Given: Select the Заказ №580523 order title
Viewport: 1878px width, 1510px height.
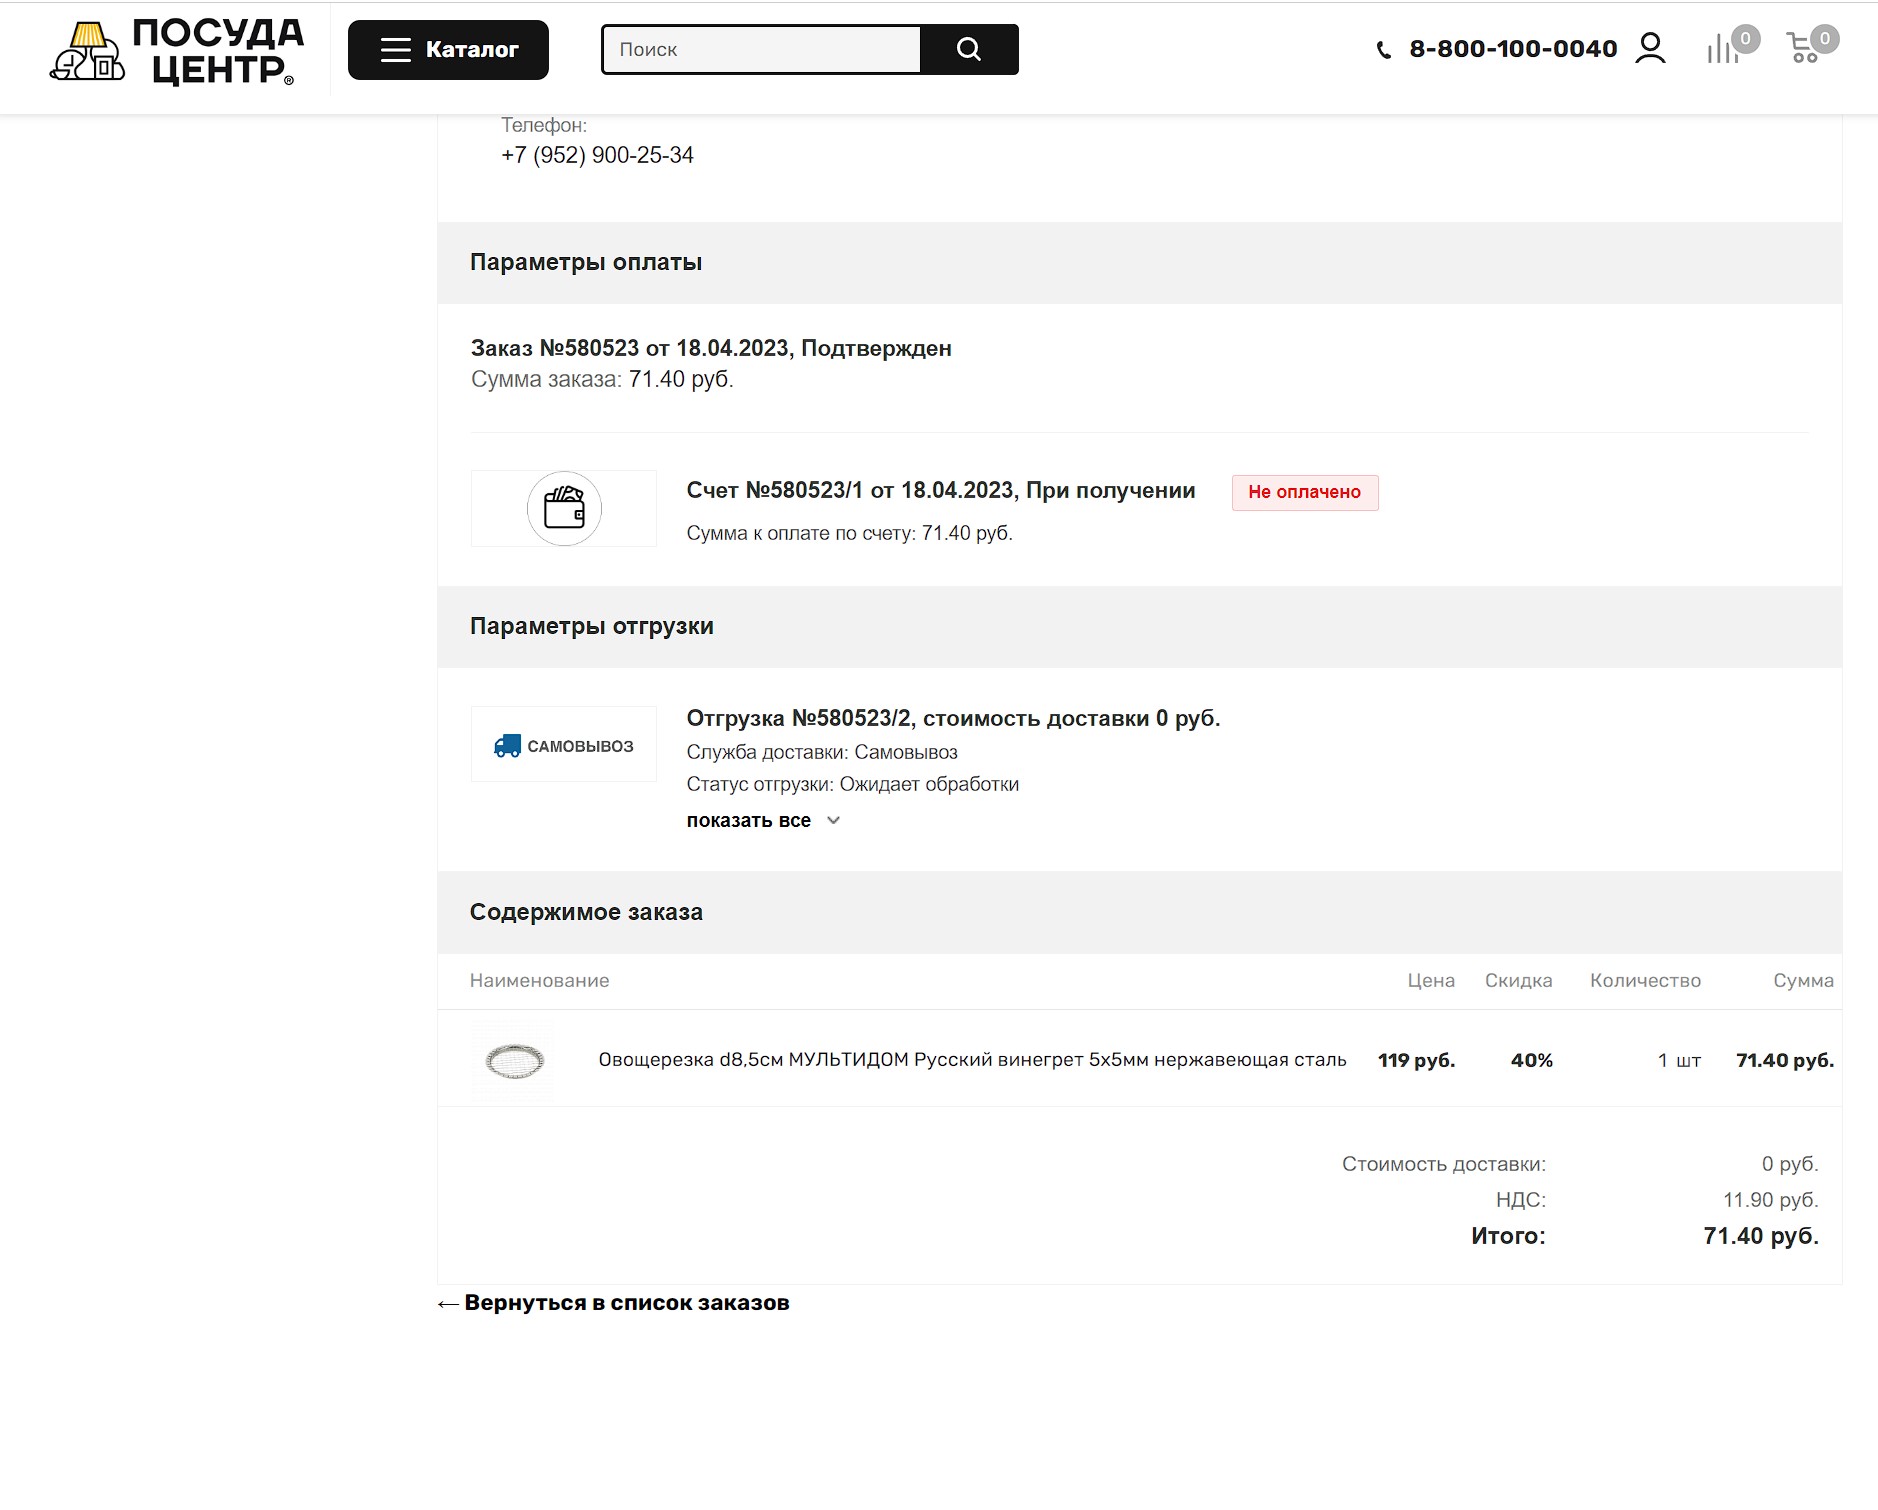Looking at the screenshot, I should click(x=711, y=348).
